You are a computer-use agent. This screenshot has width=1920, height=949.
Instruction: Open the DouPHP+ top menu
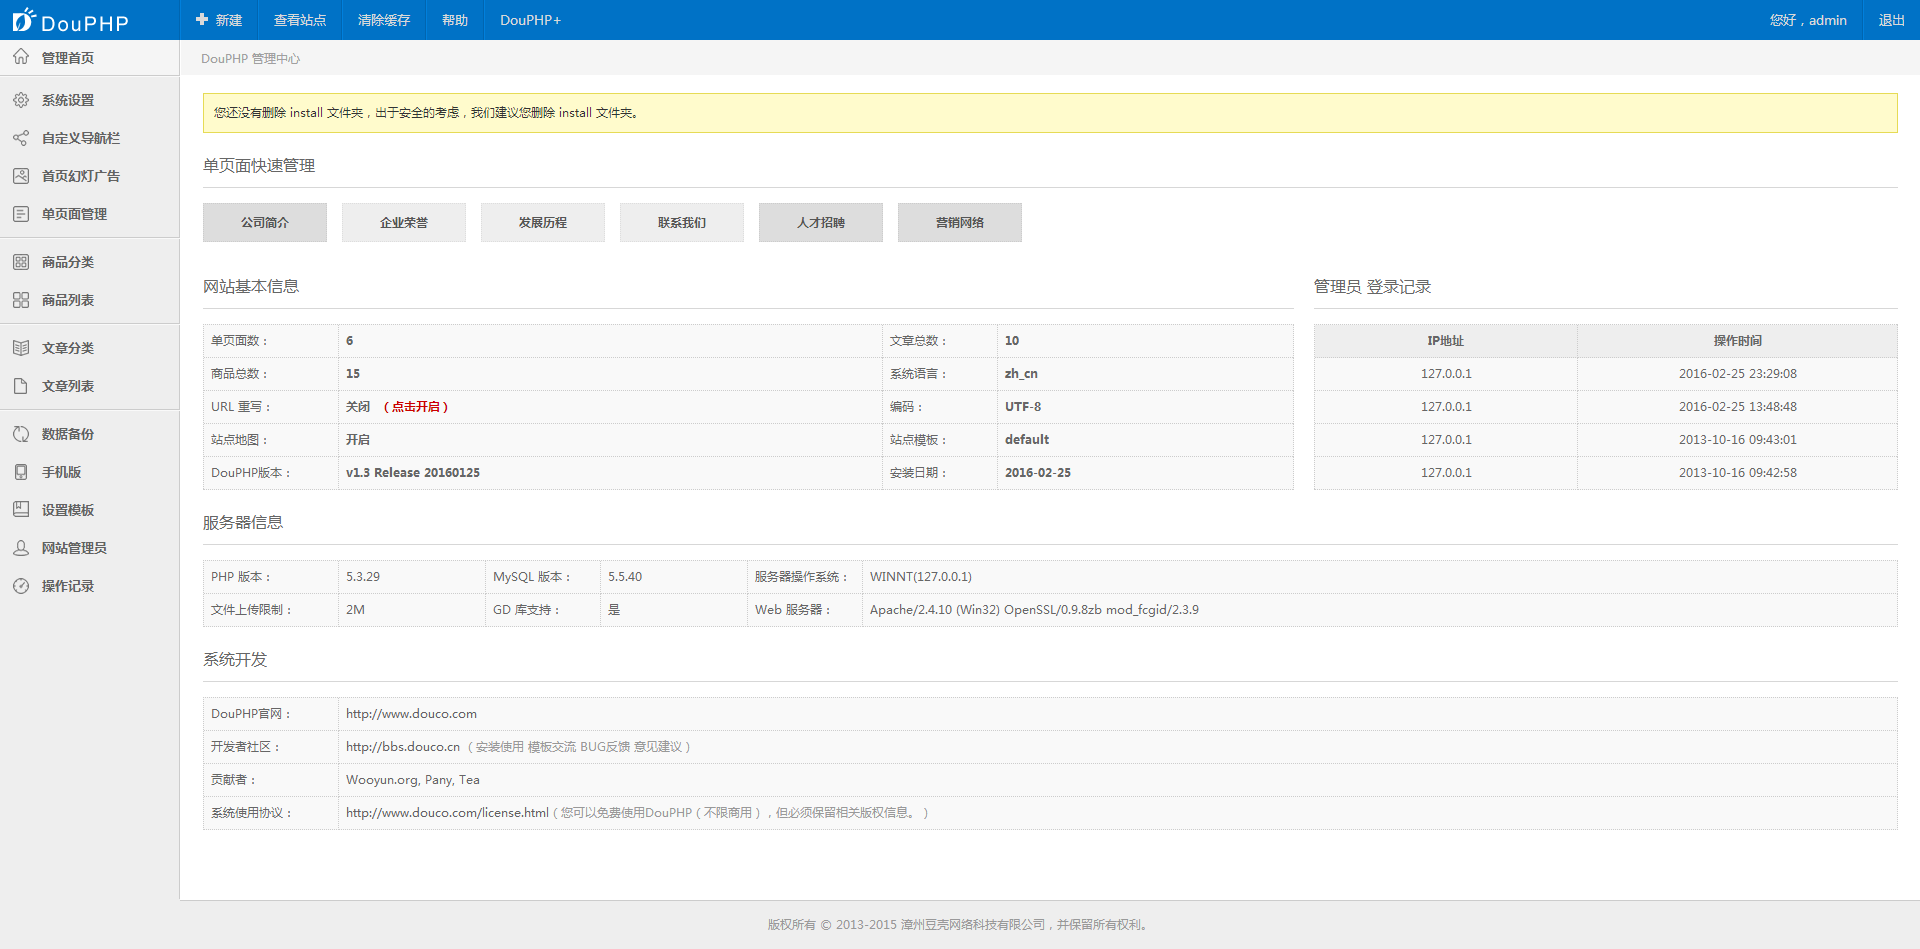pyautogui.click(x=530, y=20)
